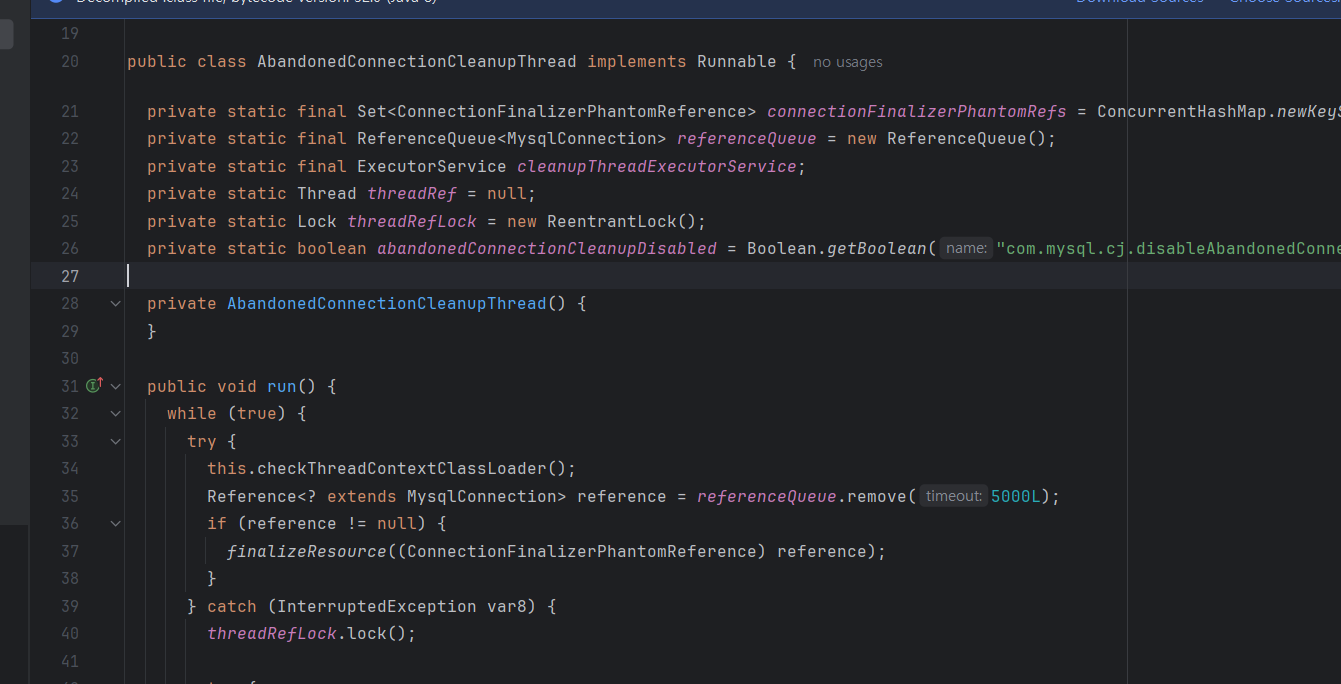Click the referenceQueue field on line 22
This screenshot has height=684, width=1341.
coord(747,139)
